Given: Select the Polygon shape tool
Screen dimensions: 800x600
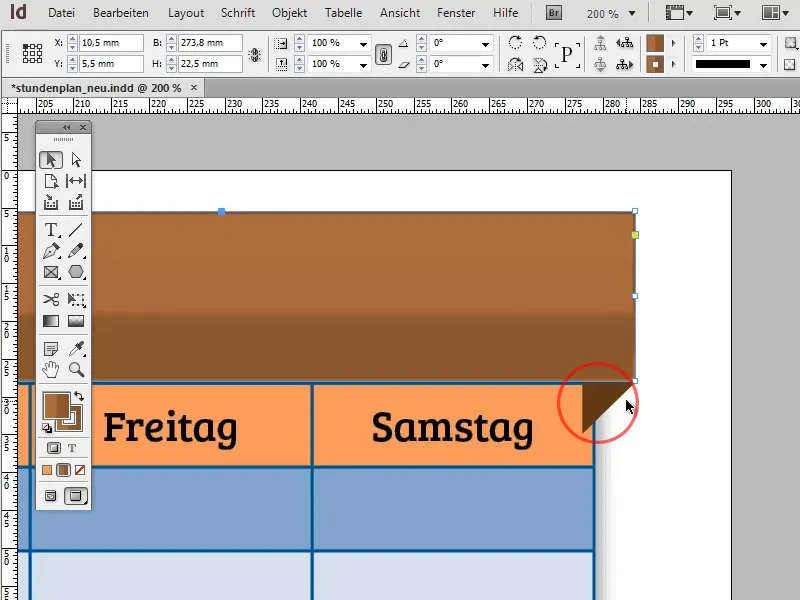Looking at the screenshot, I should coord(76,272).
